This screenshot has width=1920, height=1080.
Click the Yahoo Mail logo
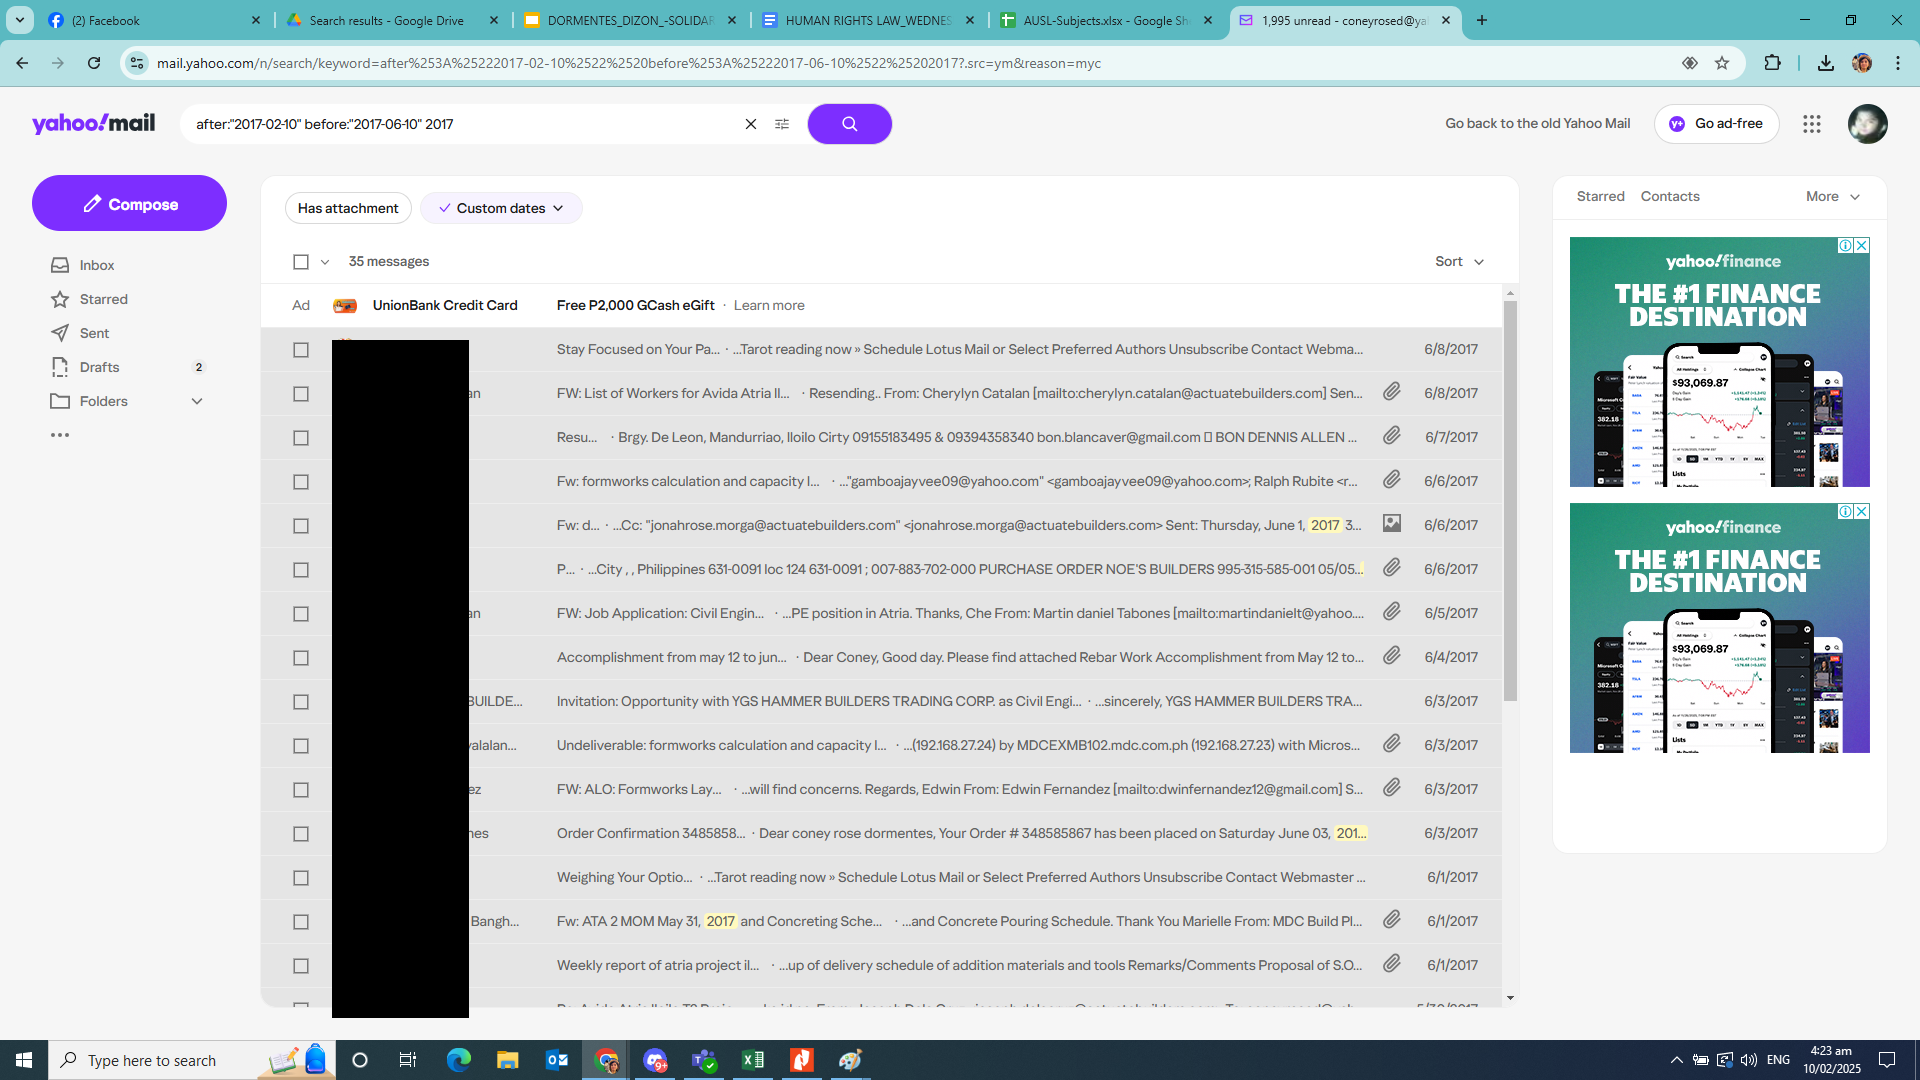pyautogui.click(x=93, y=123)
